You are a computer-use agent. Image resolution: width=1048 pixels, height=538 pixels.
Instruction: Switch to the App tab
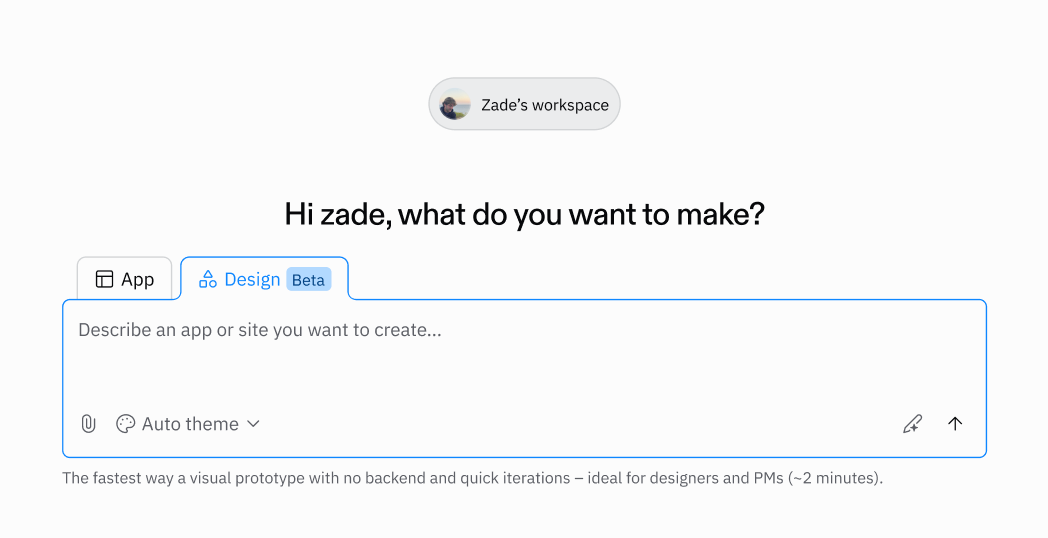click(125, 279)
